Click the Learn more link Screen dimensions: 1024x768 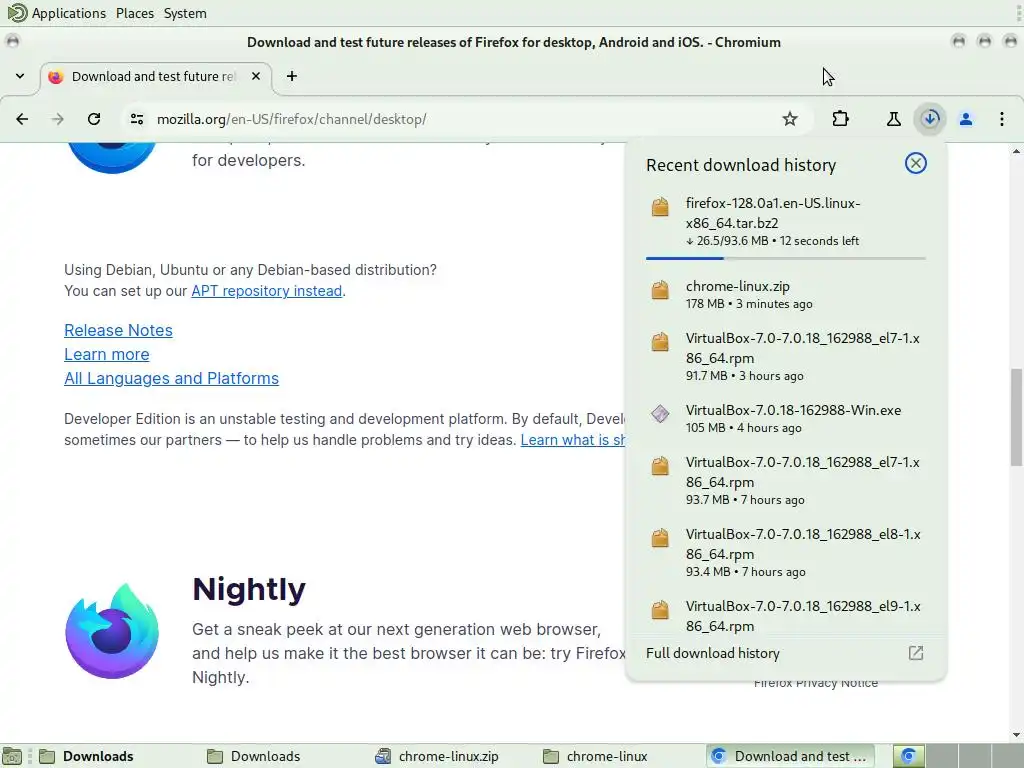tap(106, 355)
